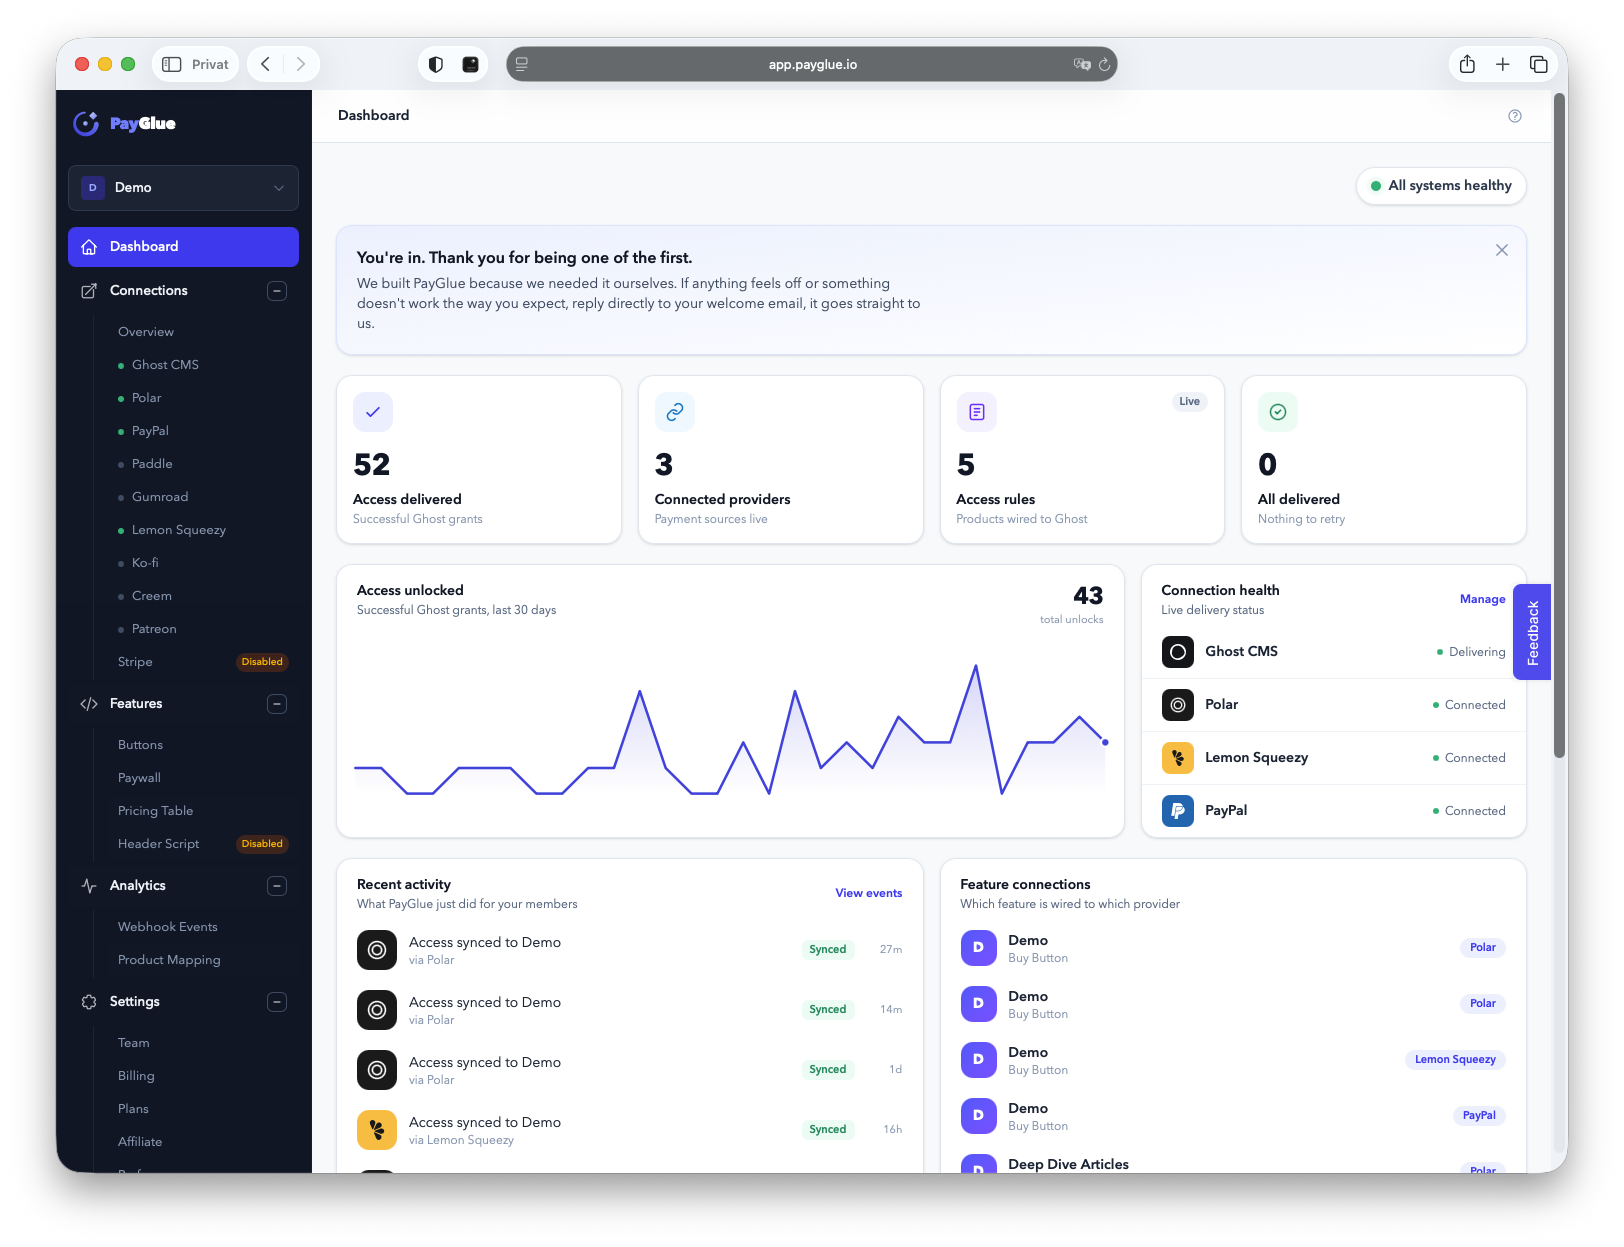The height and width of the screenshot is (1247, 1624).
Task: Open a new tab with plus icon
Action: pos(1503,64)
